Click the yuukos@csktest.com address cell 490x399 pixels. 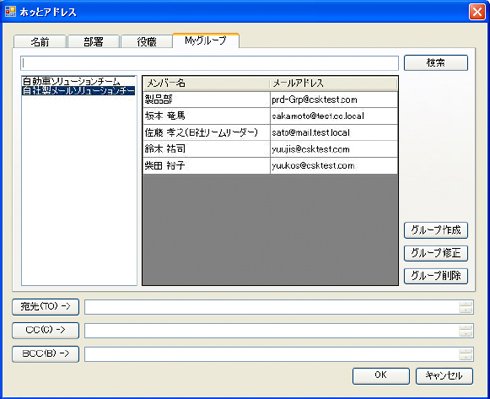click(334, 166)
